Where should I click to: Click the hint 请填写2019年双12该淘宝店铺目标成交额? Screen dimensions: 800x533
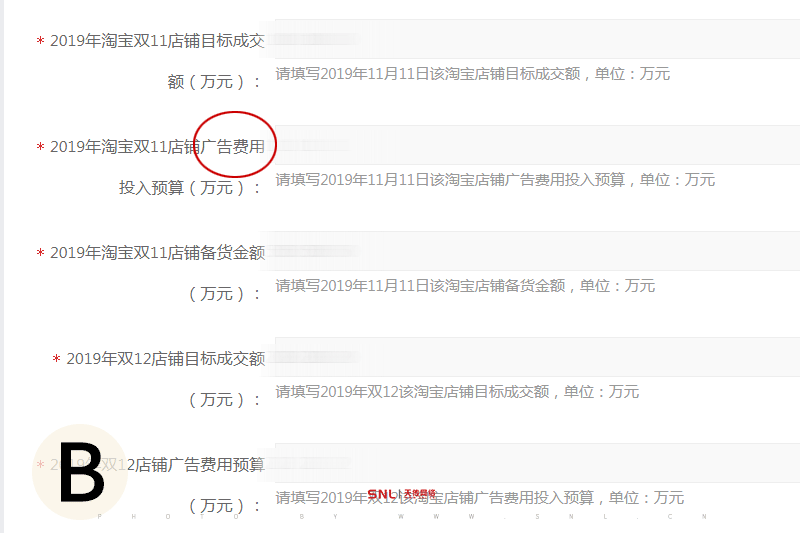coord(457,392)
